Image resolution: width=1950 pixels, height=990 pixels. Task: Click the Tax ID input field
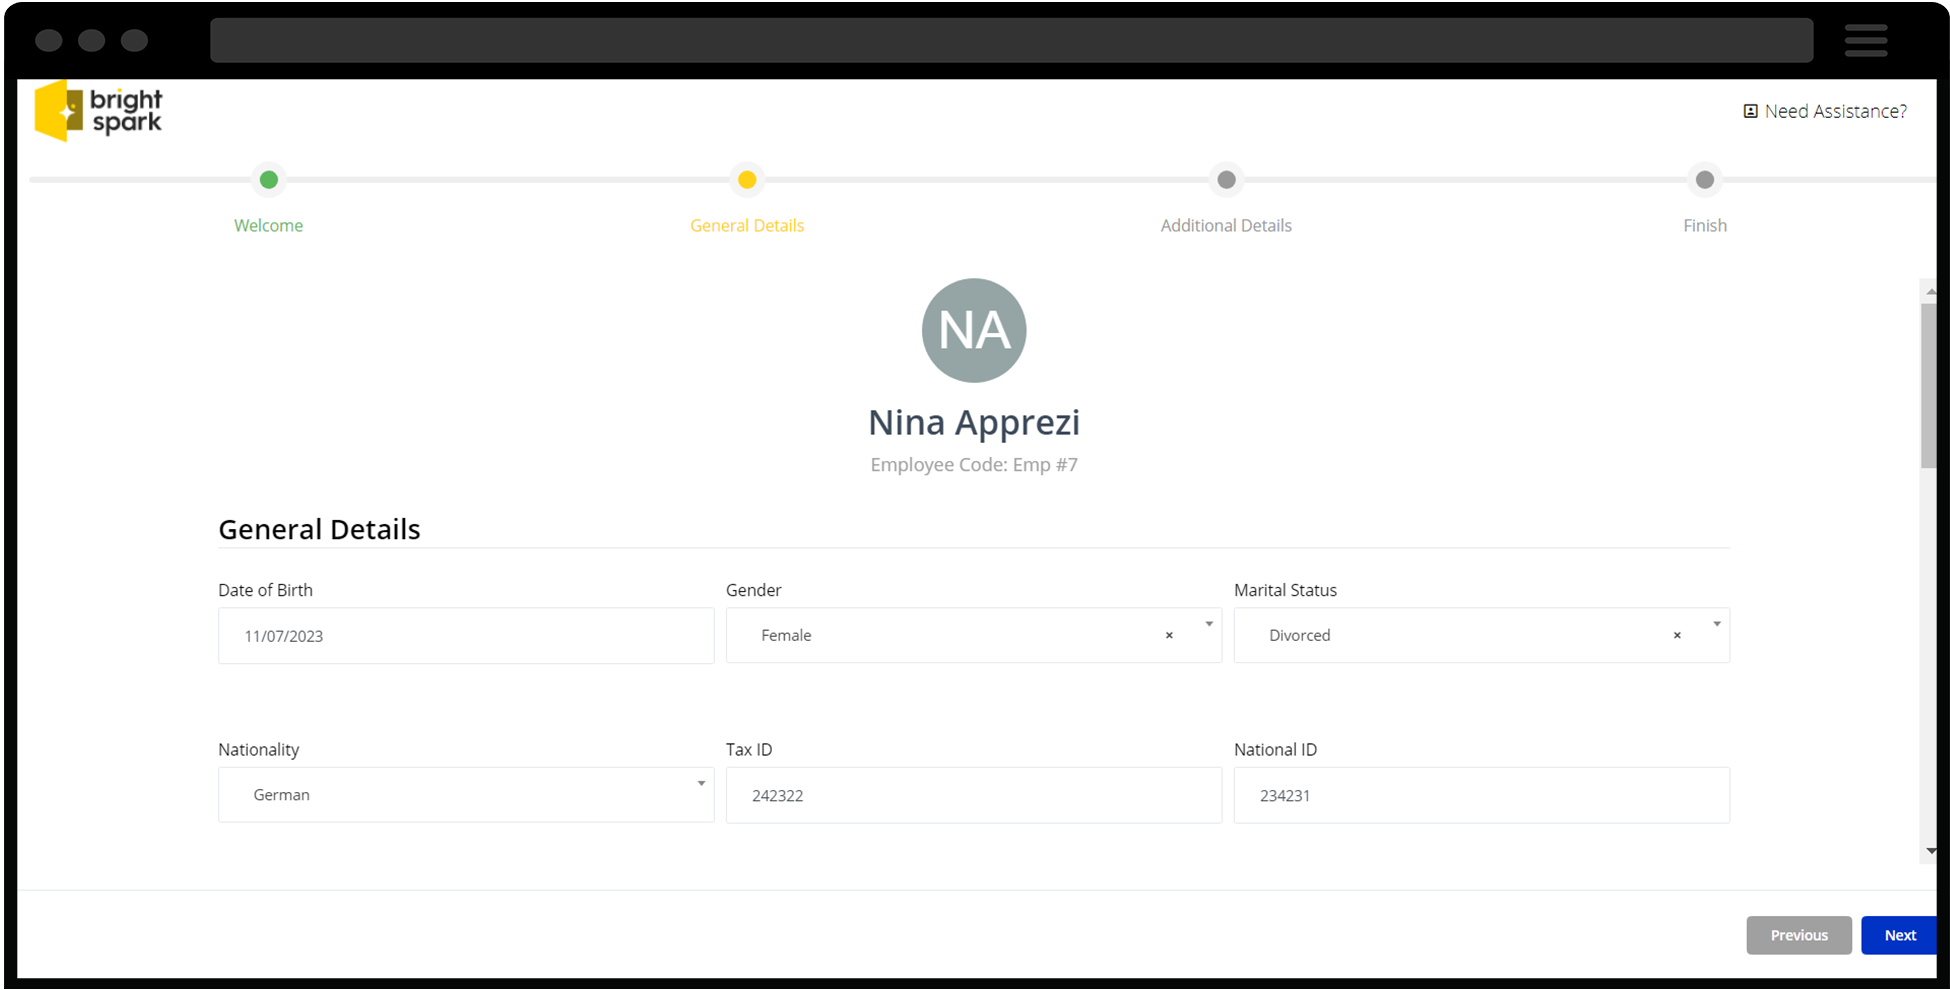(974, 795)
